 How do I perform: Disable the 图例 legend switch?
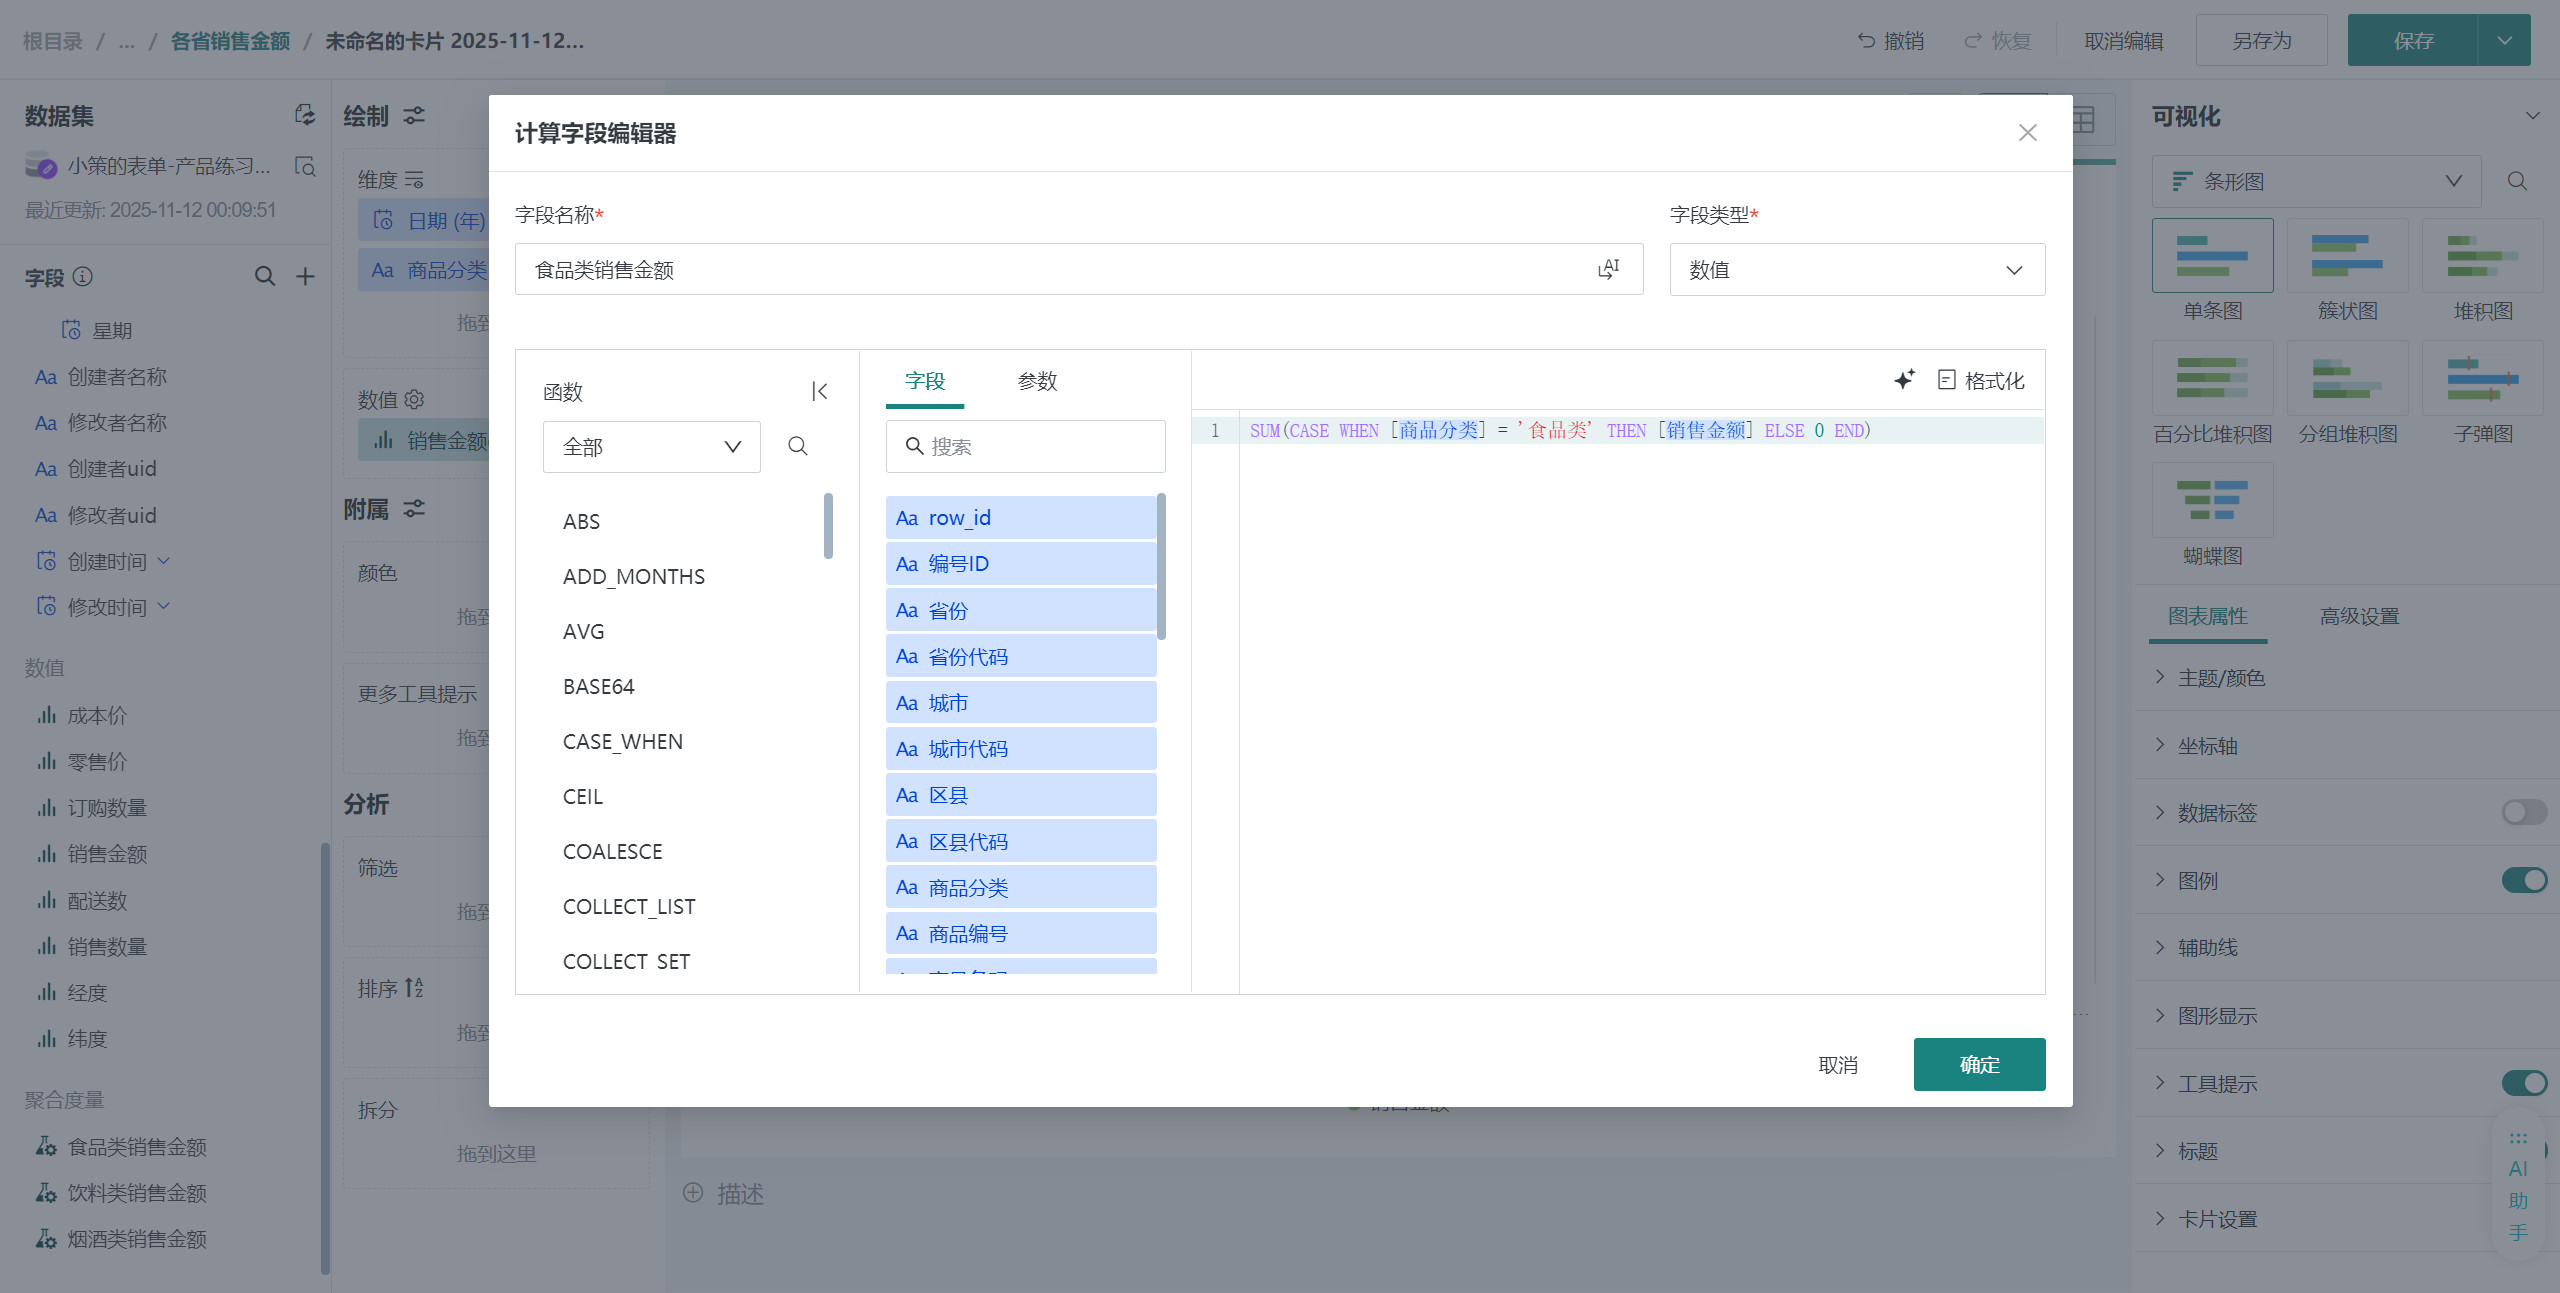2523,880
